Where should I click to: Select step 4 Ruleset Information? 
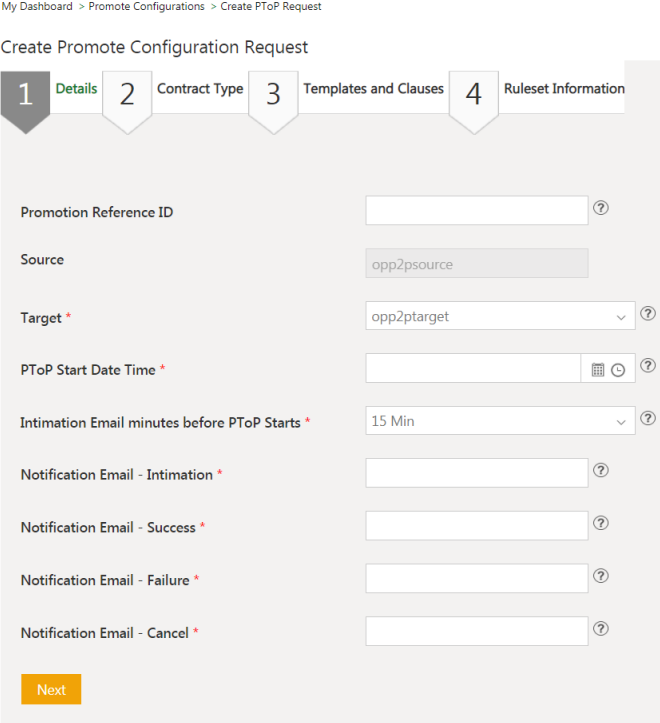click(564, 89)
